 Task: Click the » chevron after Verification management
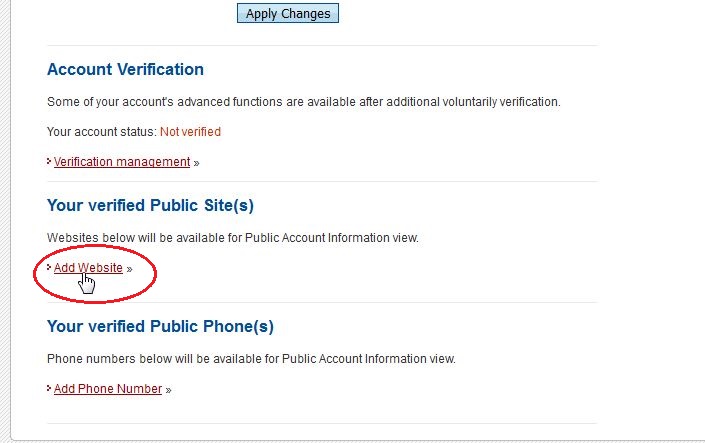pos(196,163)
